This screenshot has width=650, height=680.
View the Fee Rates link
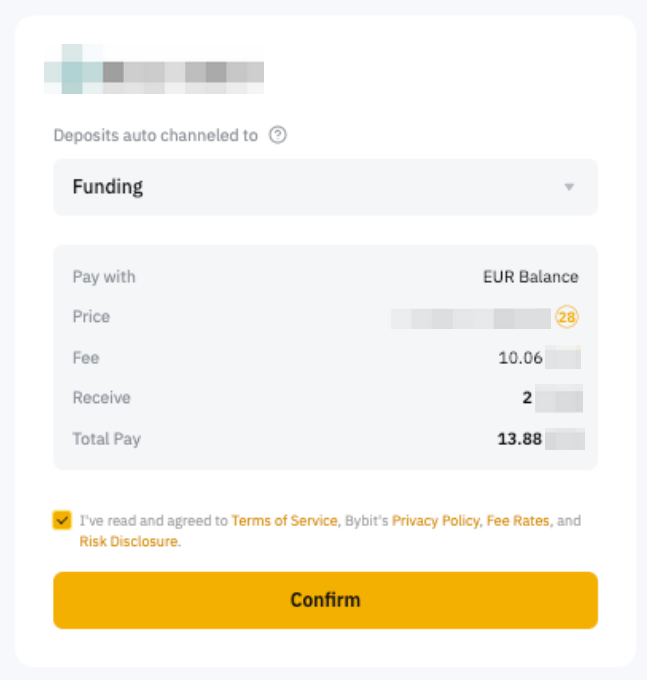(x=518, y=521)
